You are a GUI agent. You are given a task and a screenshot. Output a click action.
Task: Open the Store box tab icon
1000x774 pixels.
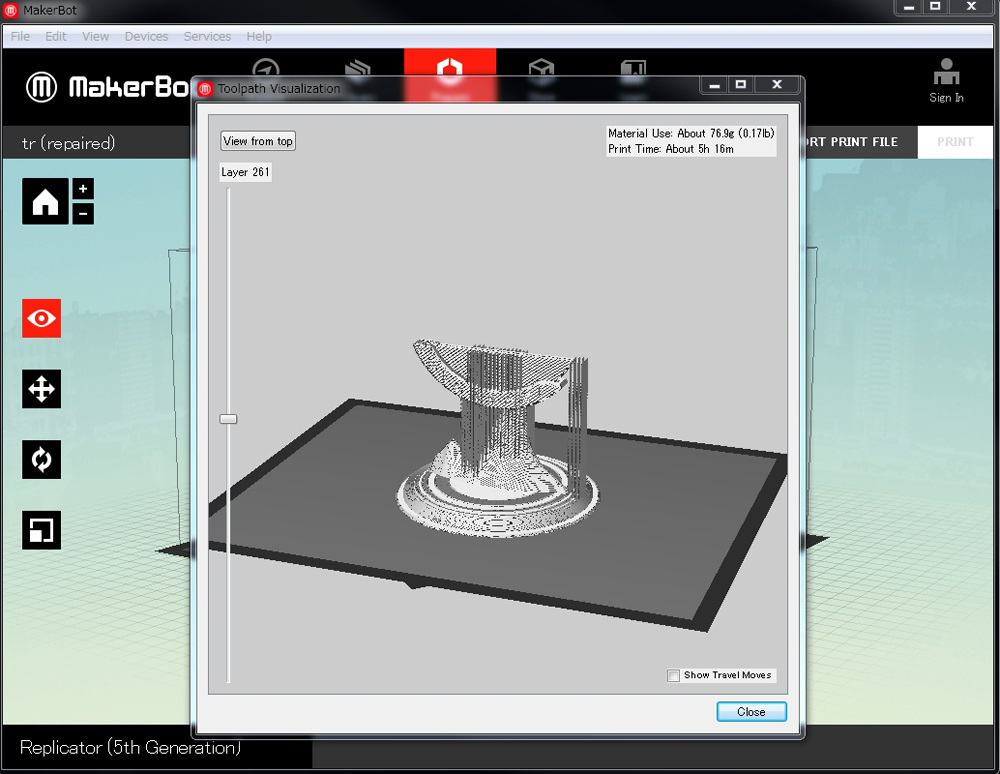point(541,68)
